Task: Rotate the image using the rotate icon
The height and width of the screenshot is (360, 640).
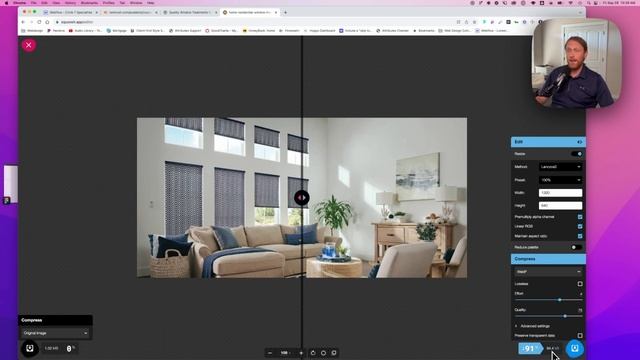Action: [x=313, y=353]
